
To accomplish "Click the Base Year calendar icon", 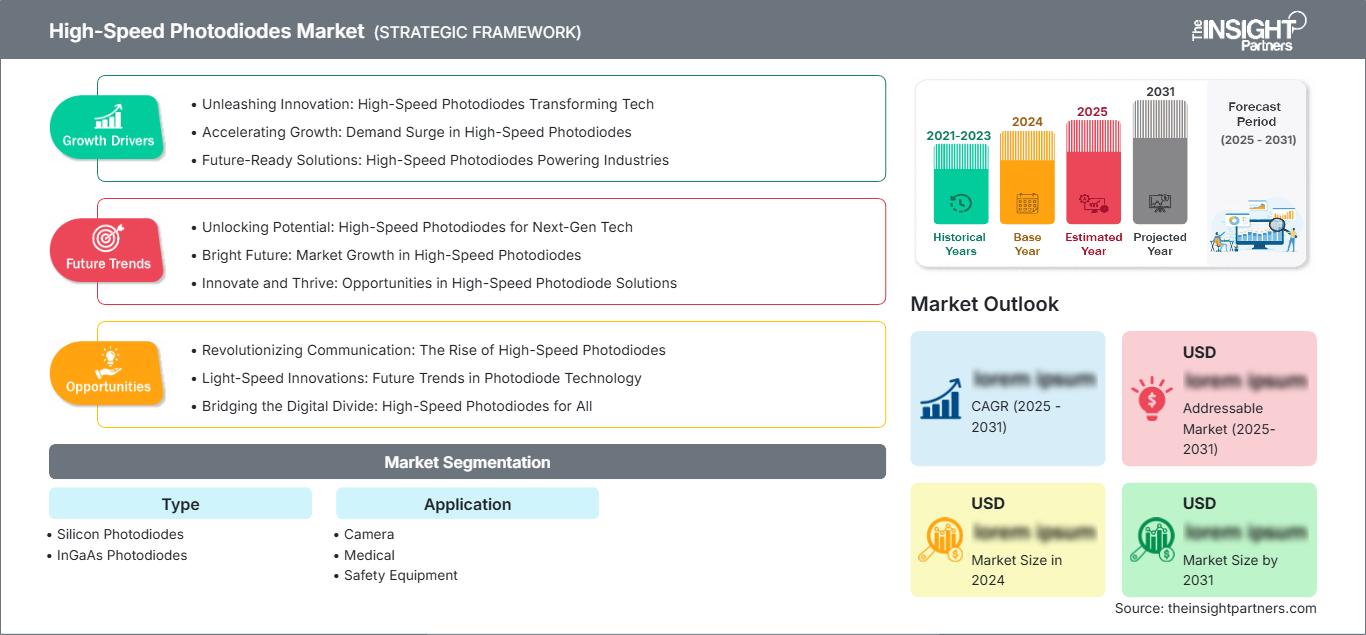I will point(1027,204).
